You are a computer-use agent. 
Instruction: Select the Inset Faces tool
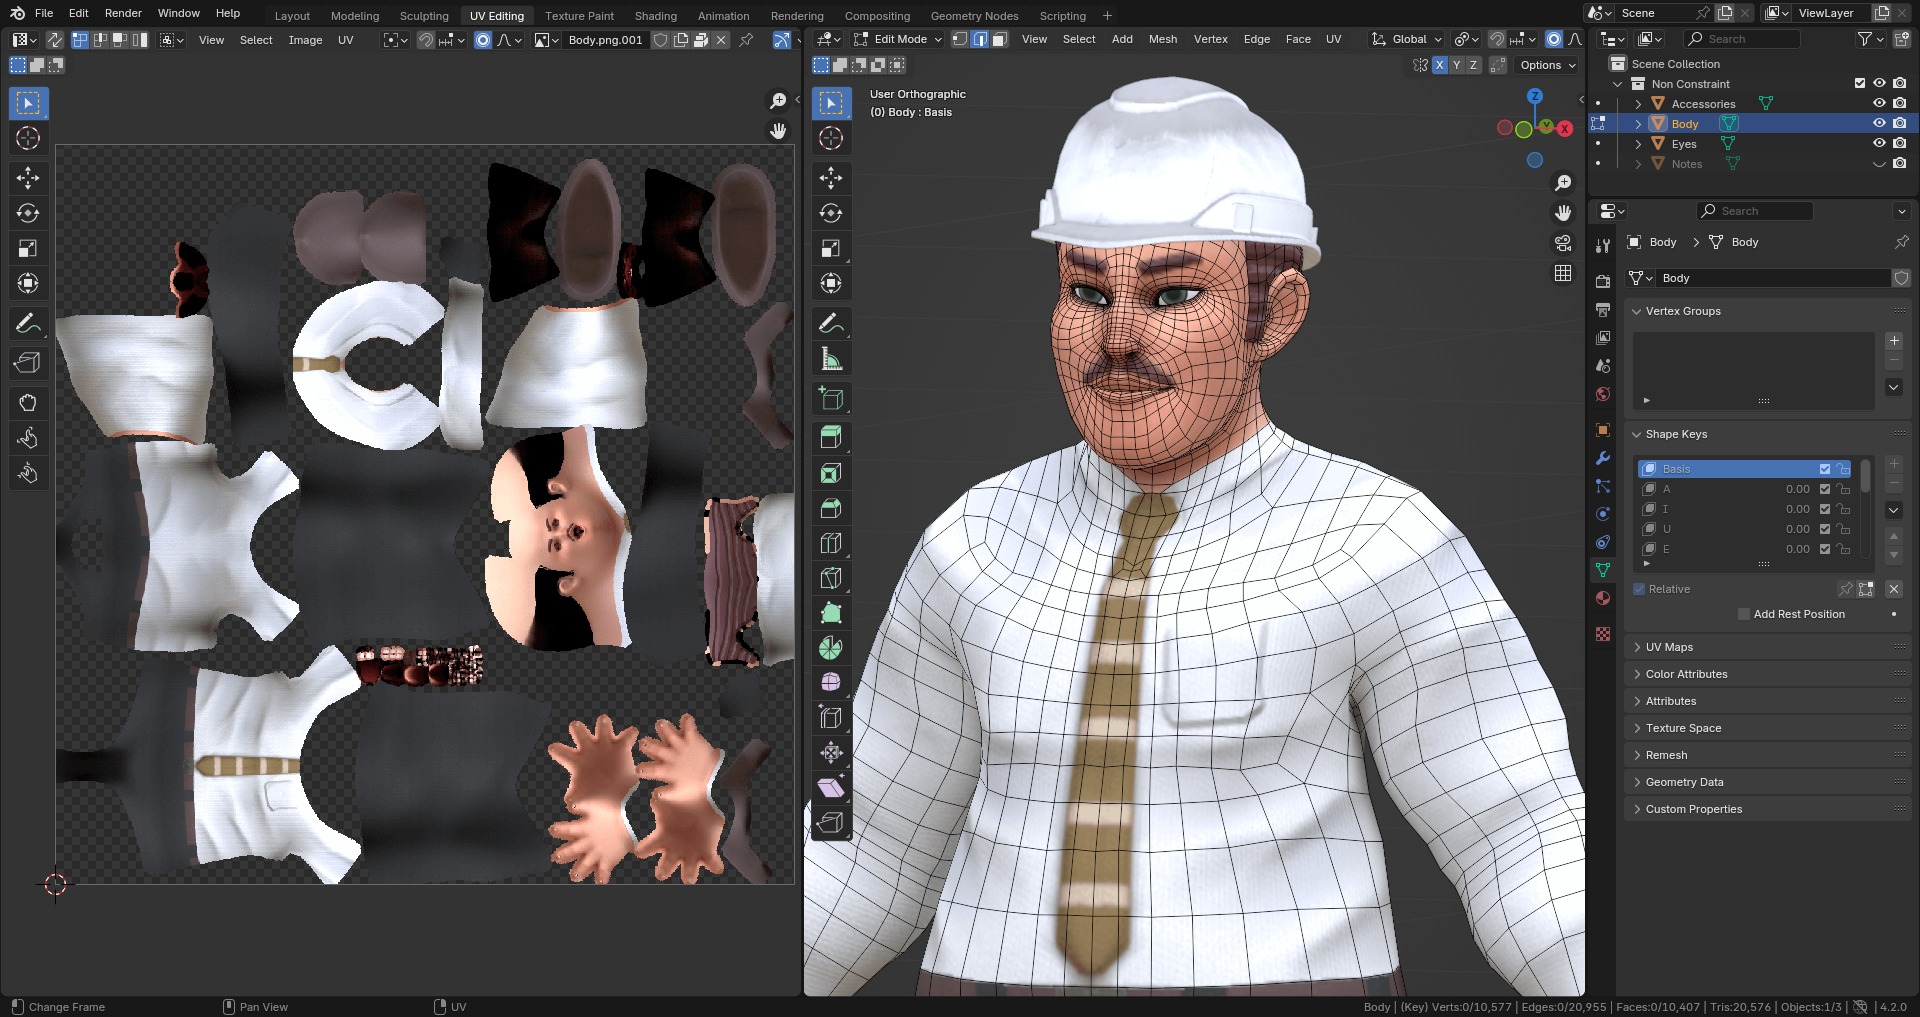tap(831, 473)
